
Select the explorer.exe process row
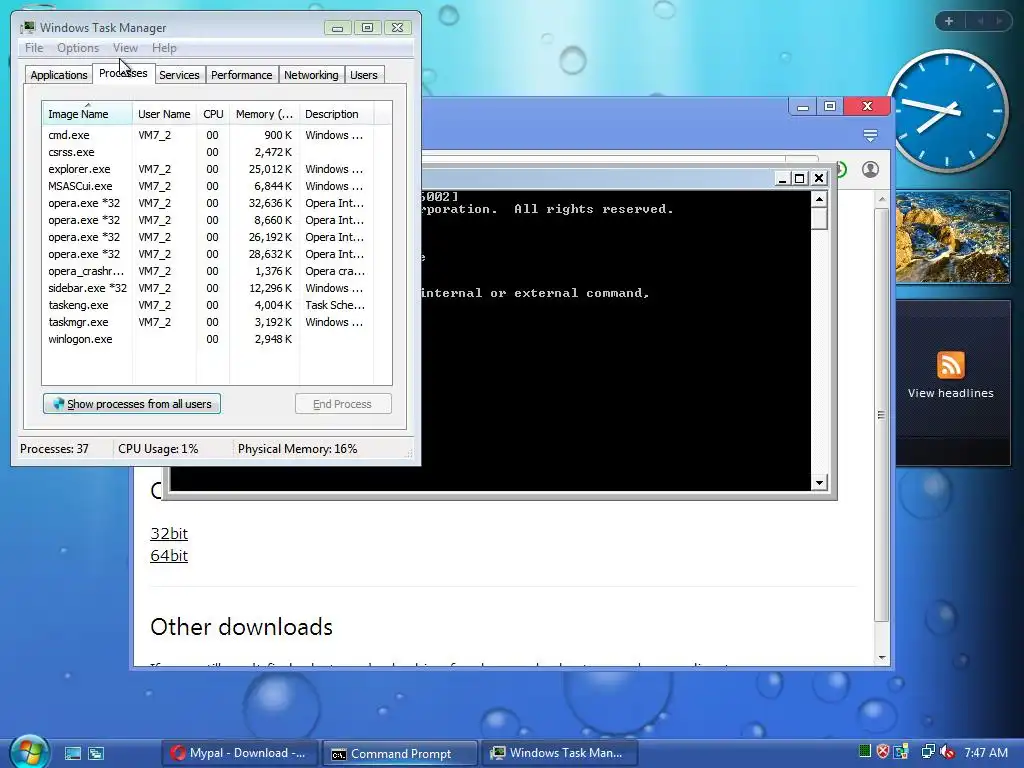(208, 169)
